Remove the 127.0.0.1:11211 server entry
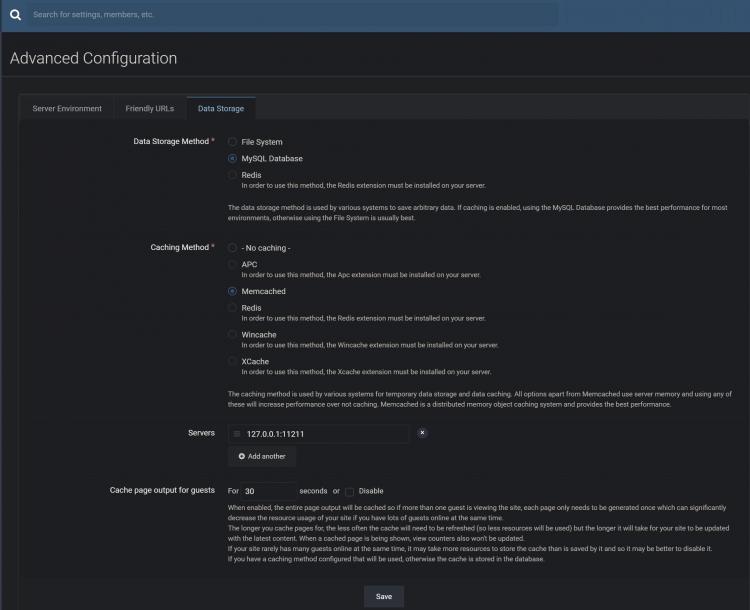The width and height of the screenshot is (750, 610). [x=422, y=433]
